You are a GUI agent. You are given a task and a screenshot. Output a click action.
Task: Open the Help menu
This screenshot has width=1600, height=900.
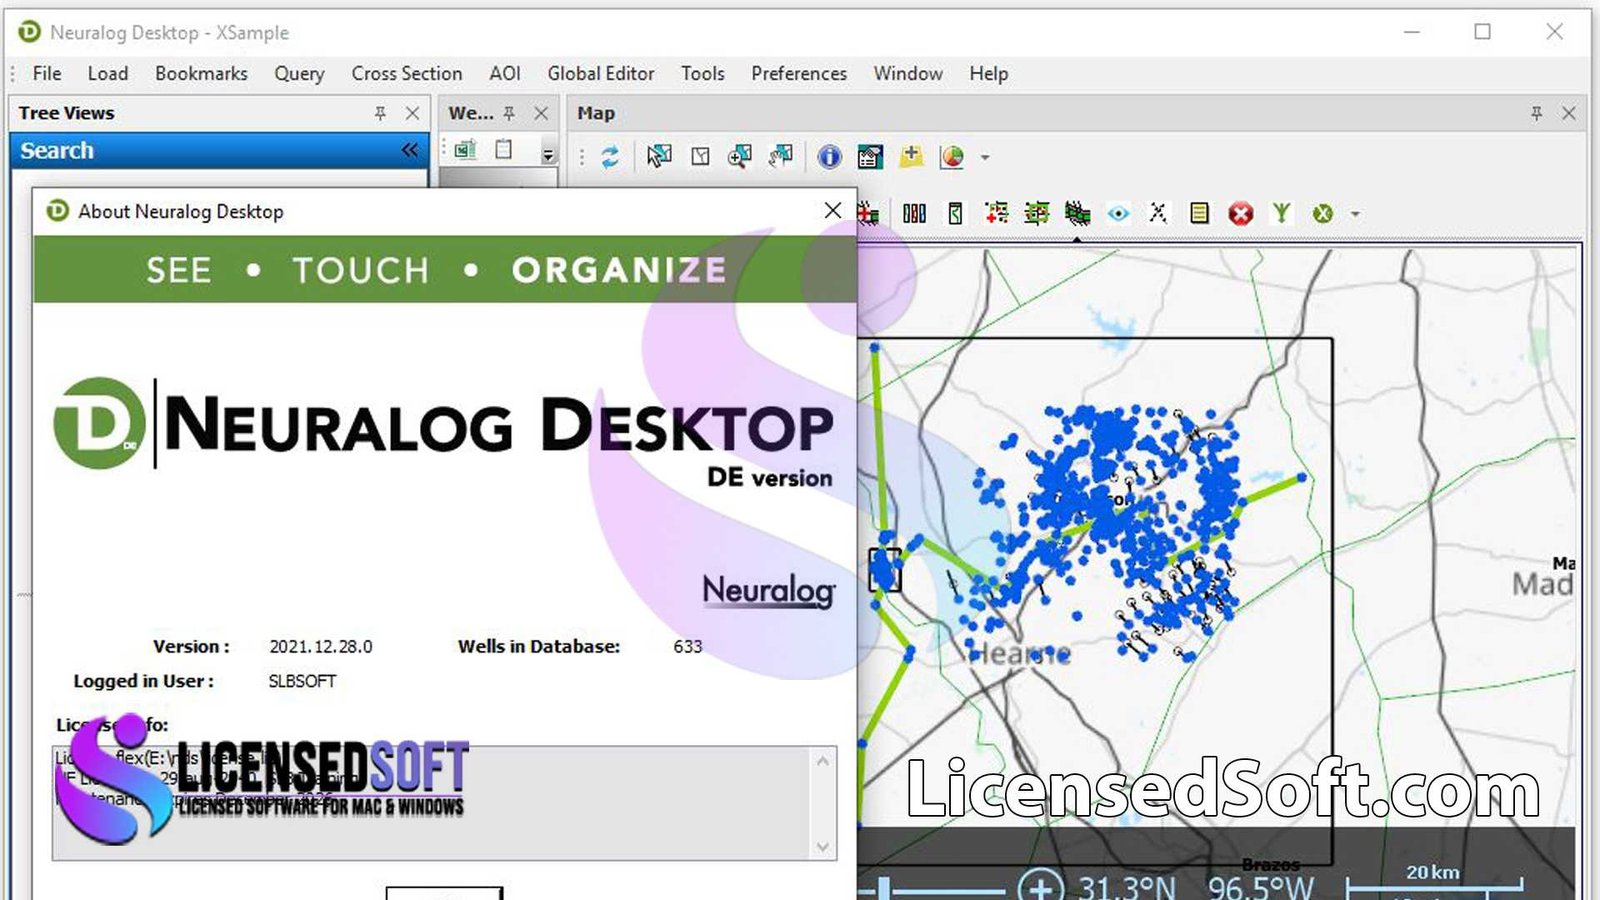pos(988,74)
